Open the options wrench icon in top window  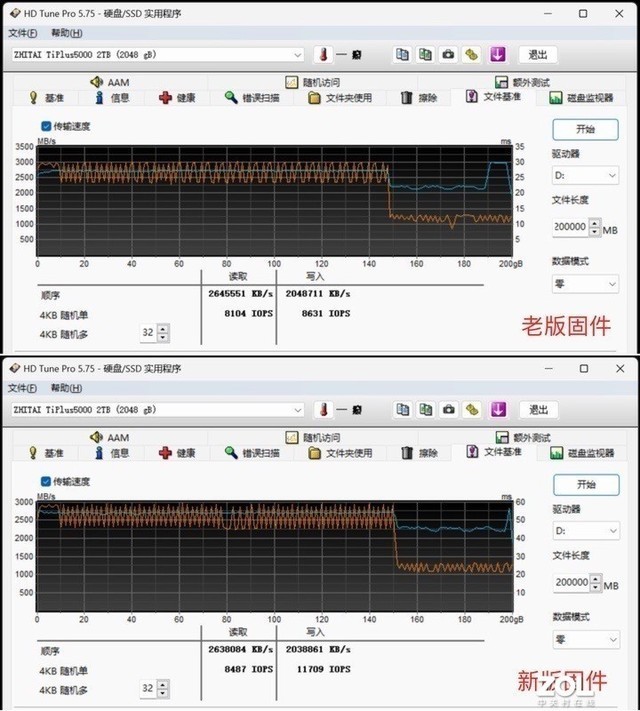(471, 55)
